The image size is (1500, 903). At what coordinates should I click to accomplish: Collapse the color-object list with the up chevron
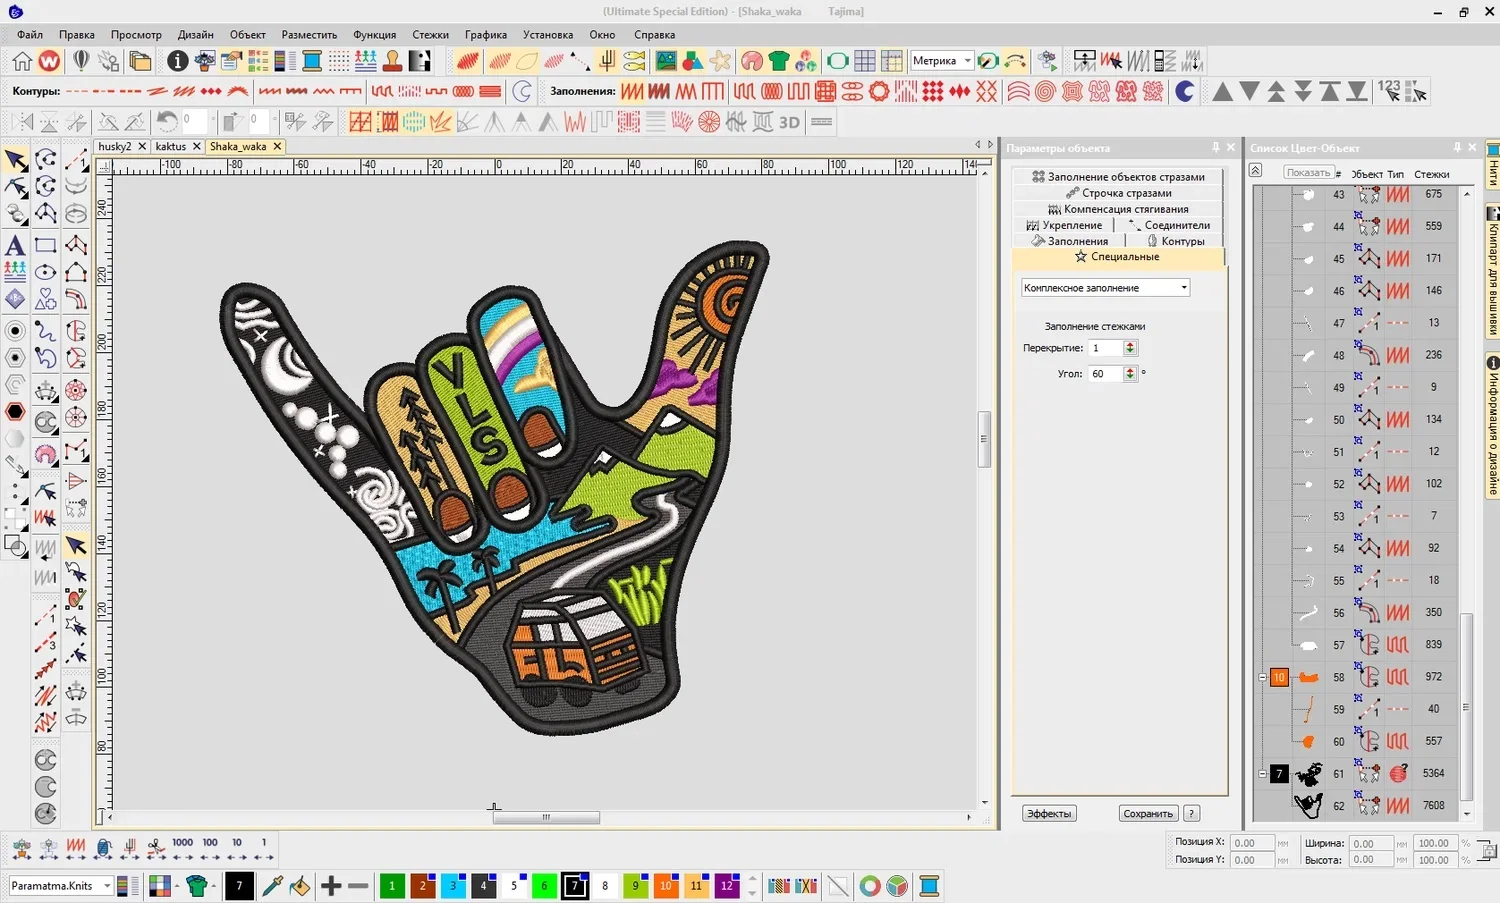coord(1256,171)
